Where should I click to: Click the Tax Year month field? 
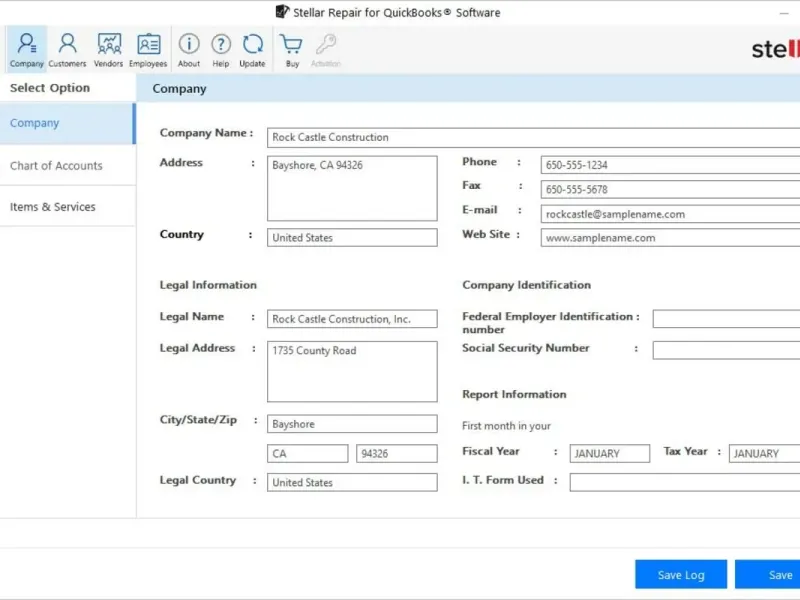pyautogui.click(x=765, y=454)
